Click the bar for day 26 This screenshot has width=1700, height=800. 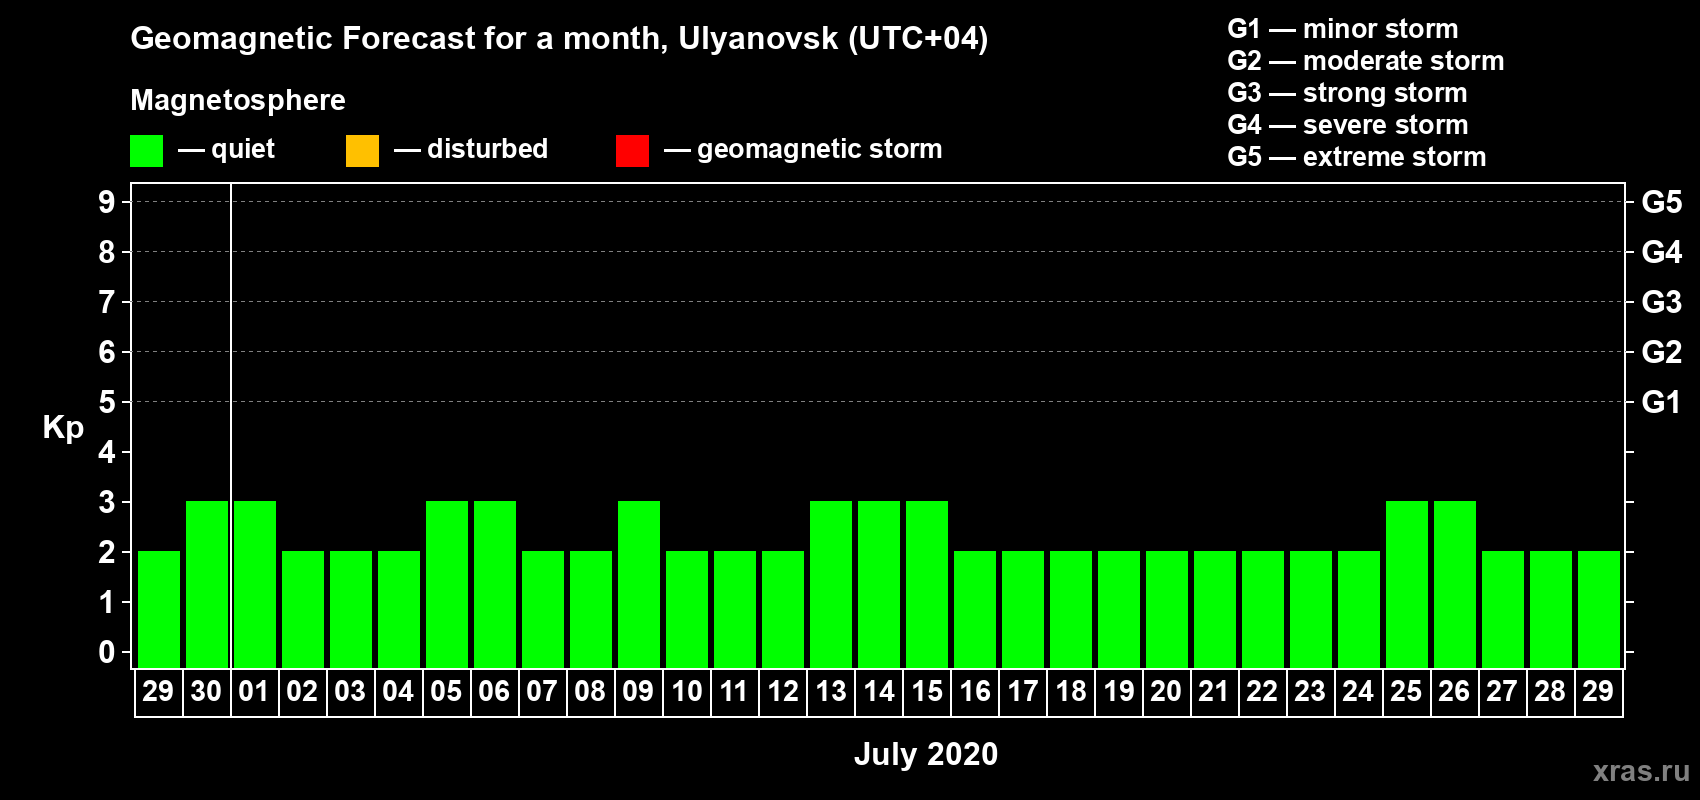[1455, 584]
